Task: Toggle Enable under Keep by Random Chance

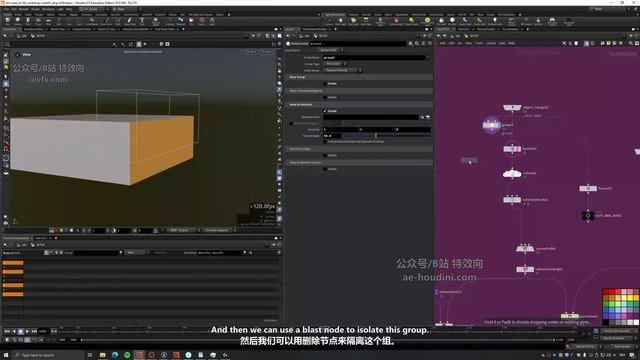Action: click(x=325, y=169)
